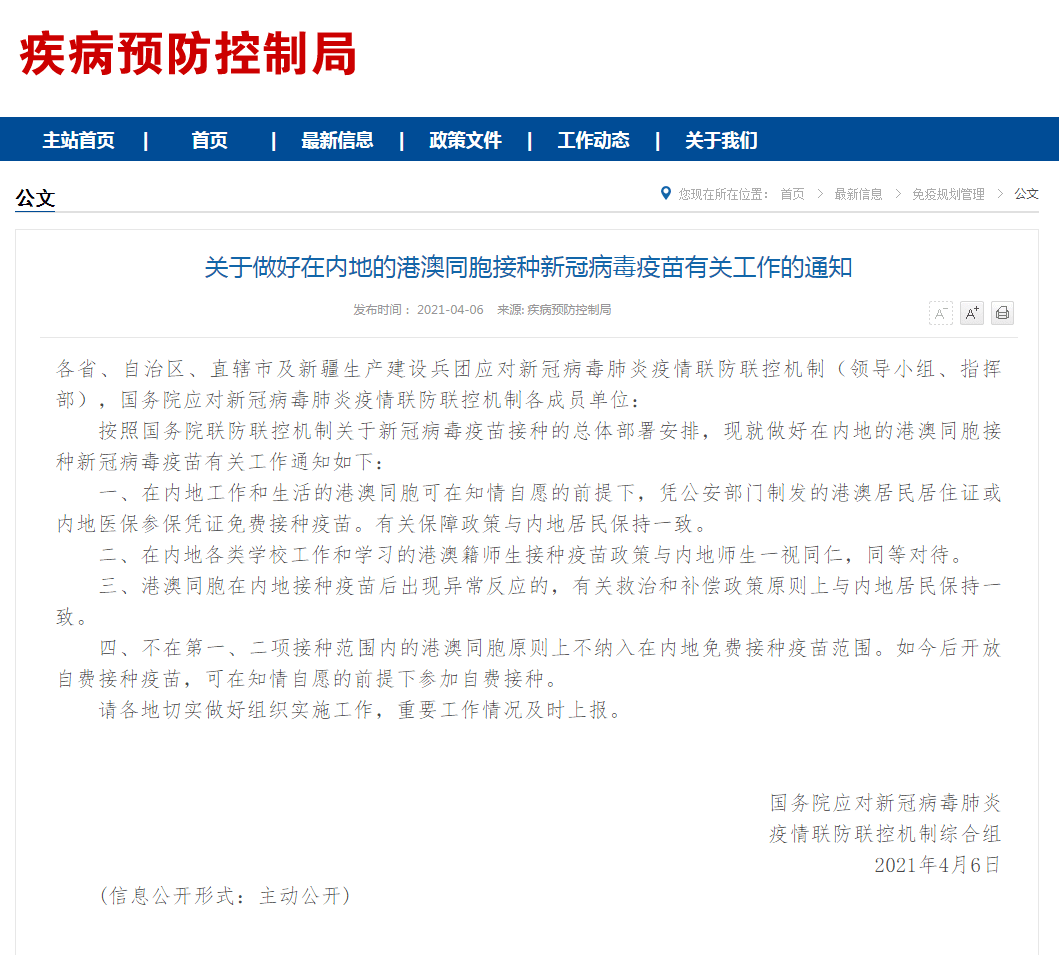Screen dimensions: 1059x955
Task: Click the note 信息公开形式：主动公开
Action: (x=225, y=896)
